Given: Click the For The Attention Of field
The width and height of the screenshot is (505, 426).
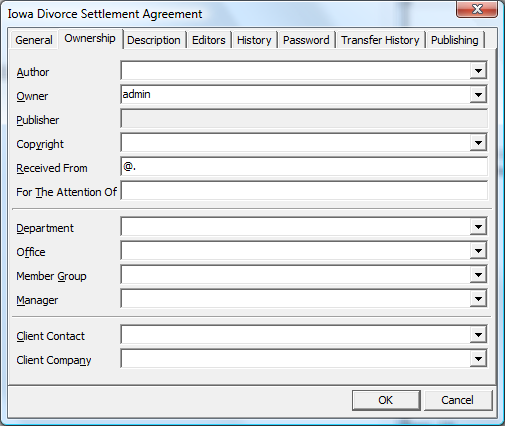Looking at the screenshot, I should (304, 191).
